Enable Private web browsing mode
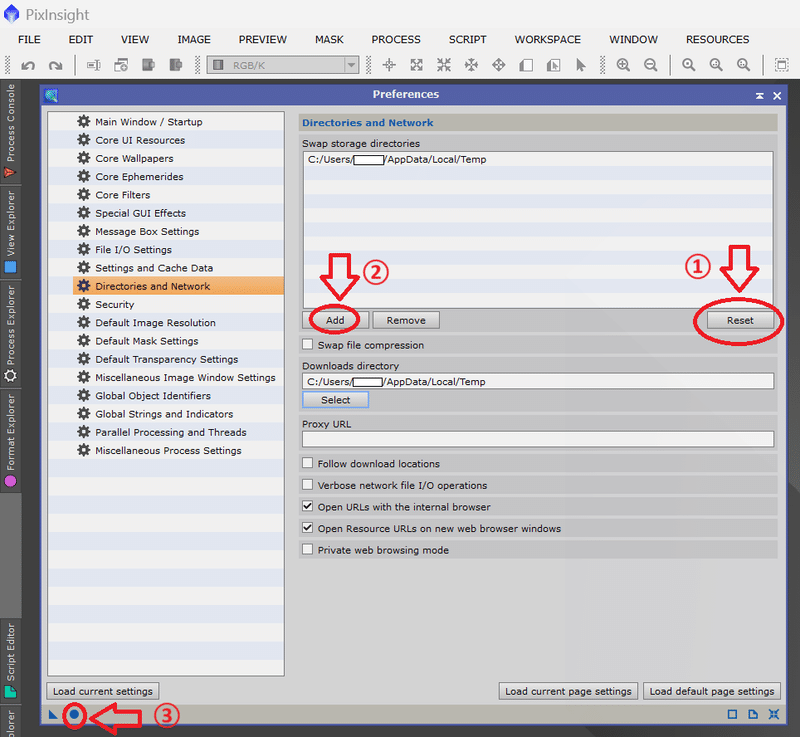The width and height of the screenshot is (800, 737). click(x=307, y=549)
